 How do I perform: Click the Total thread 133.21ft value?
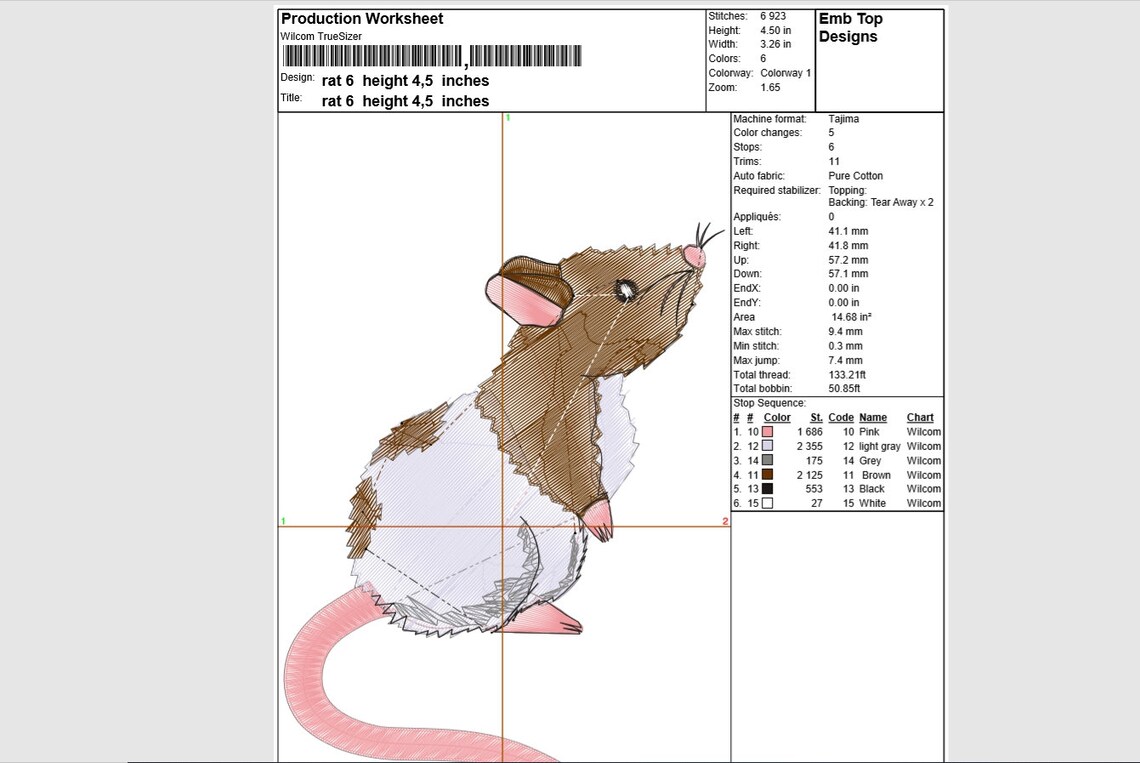[x=848, y=374]
